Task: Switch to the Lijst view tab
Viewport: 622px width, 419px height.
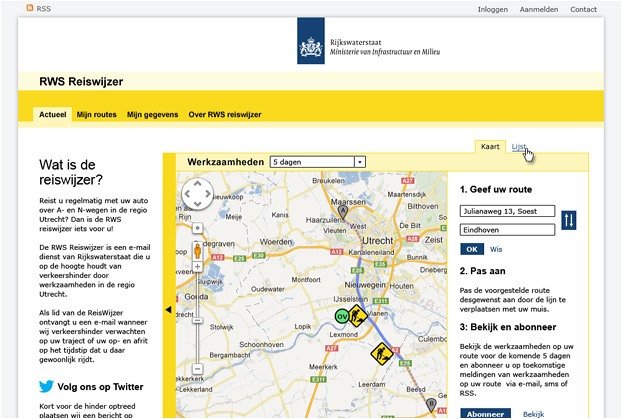Action: click(x=518, y=147)
